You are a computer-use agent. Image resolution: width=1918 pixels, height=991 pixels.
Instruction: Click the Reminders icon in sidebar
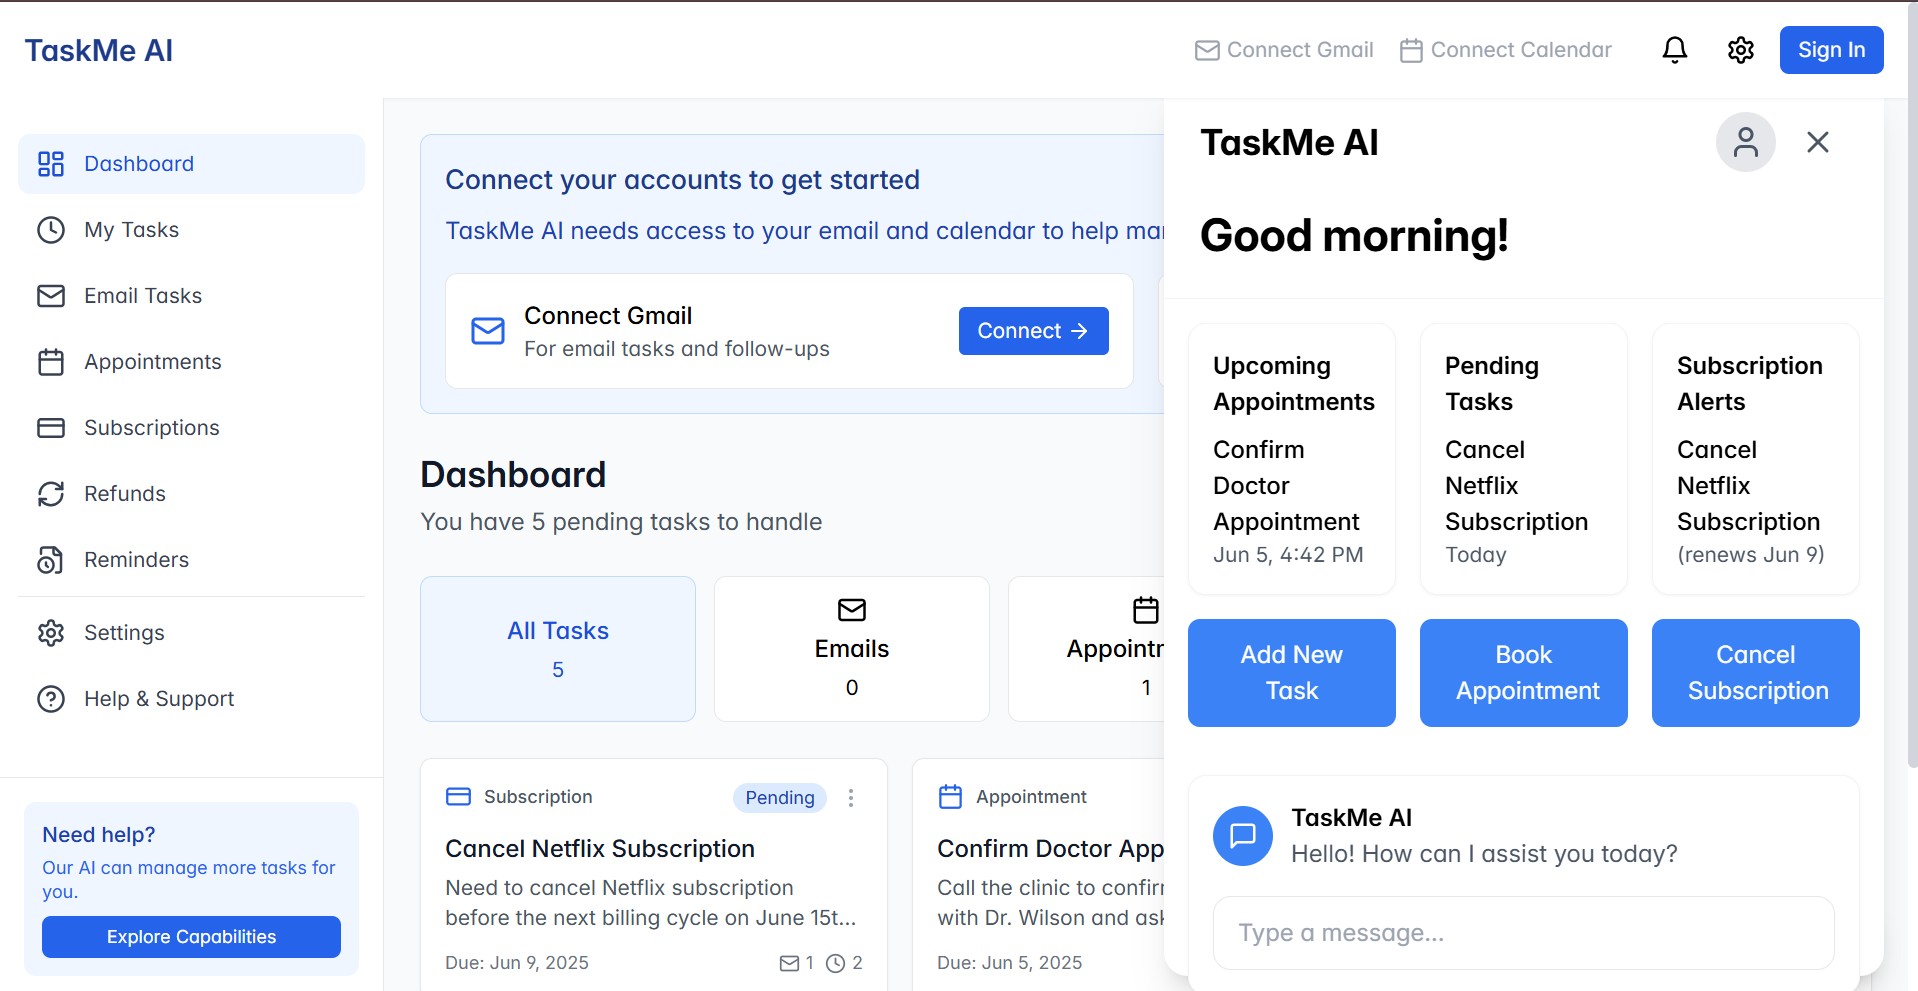(x=51, y=560)
